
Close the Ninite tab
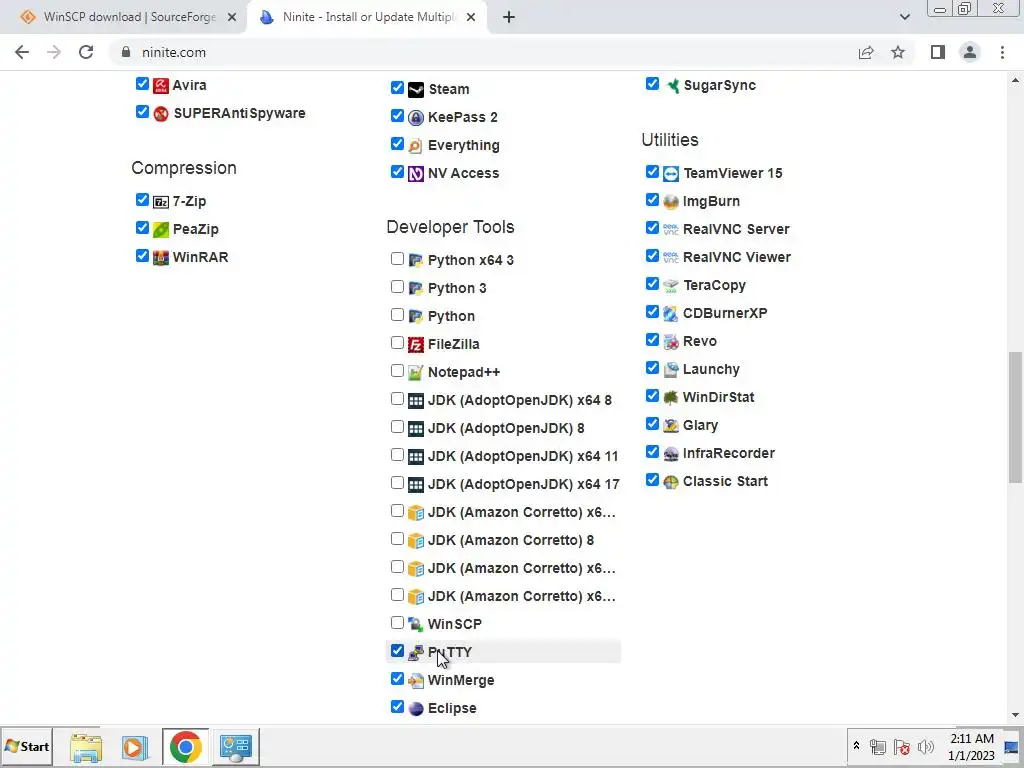pos(471,18)
